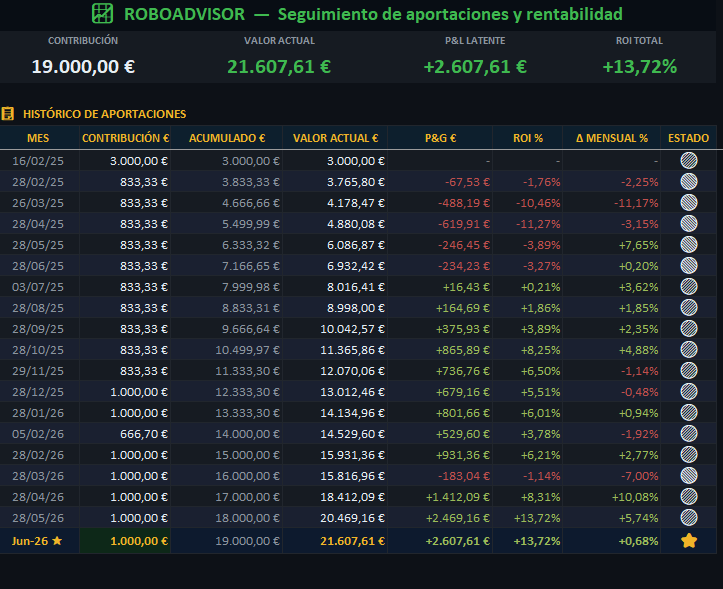Click the status icon in the 28/09/25 row

click(689, 329)
